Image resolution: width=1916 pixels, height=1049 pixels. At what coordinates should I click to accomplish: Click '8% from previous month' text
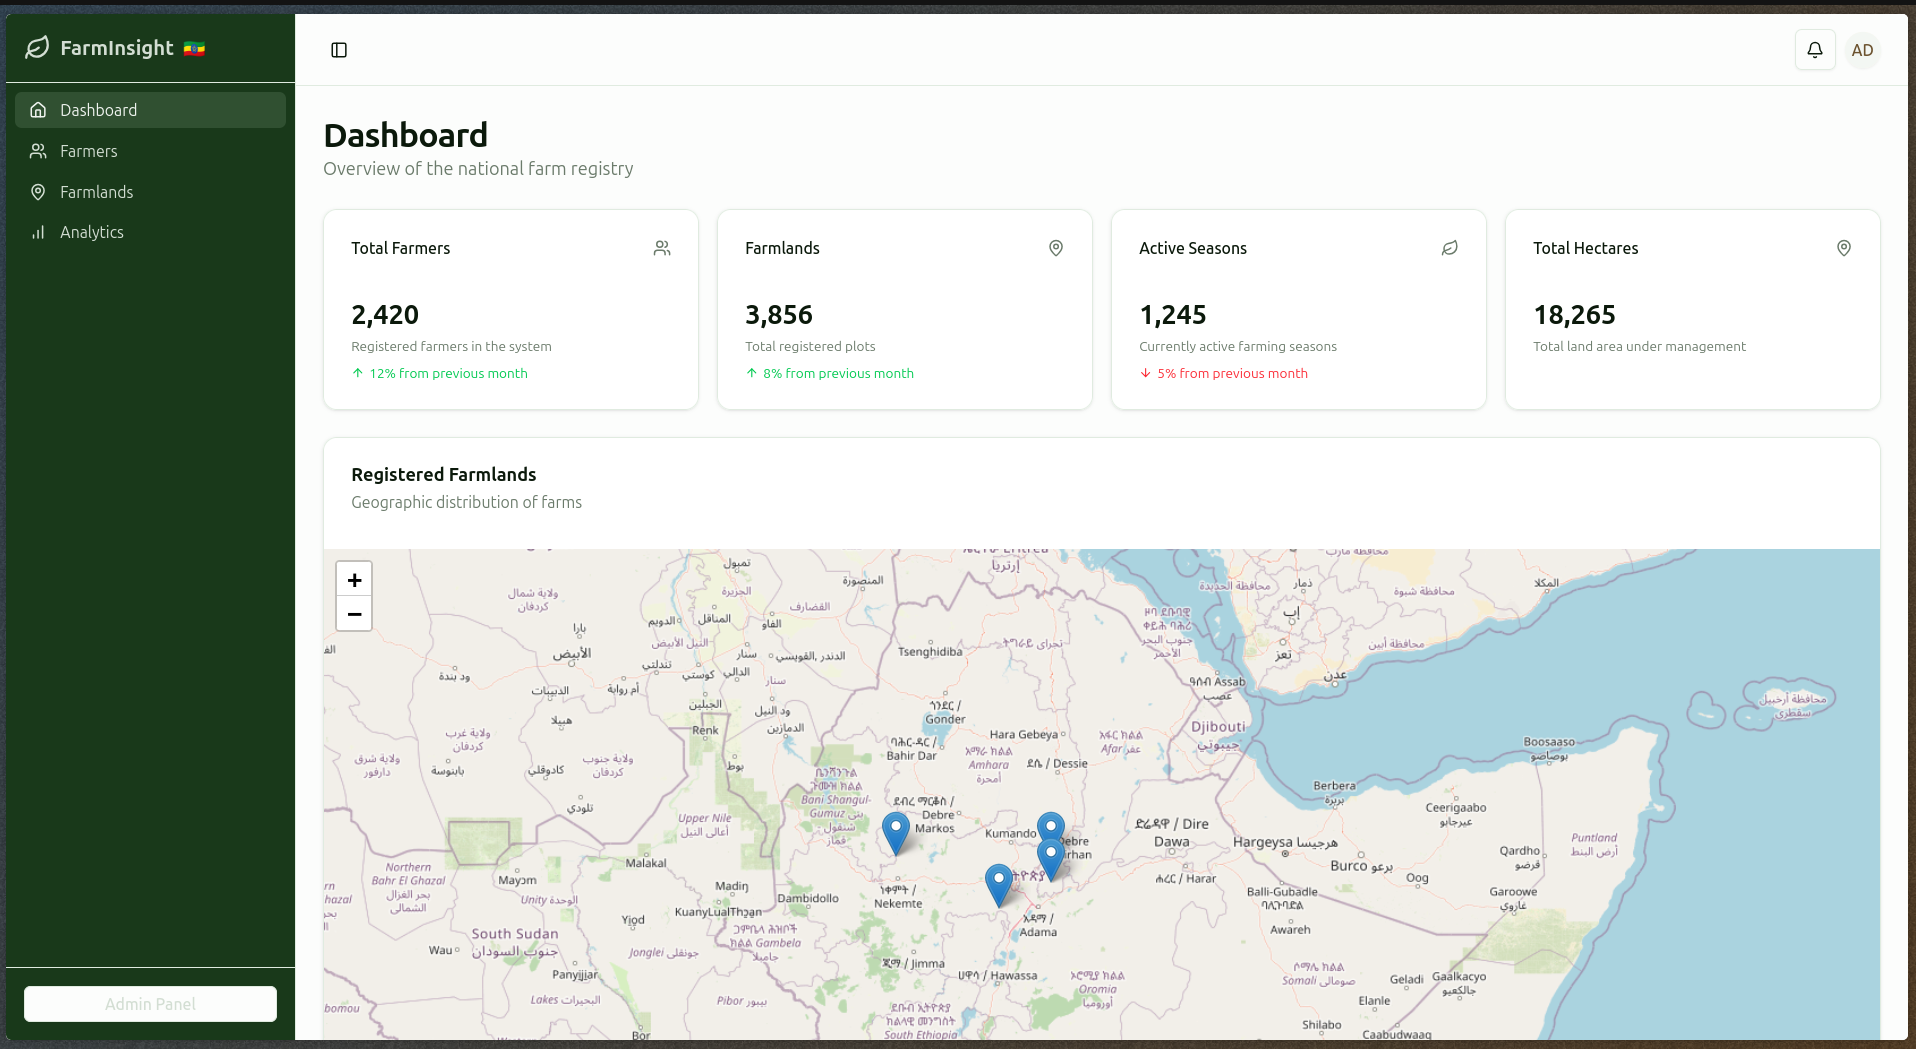[x=838, y=373]
